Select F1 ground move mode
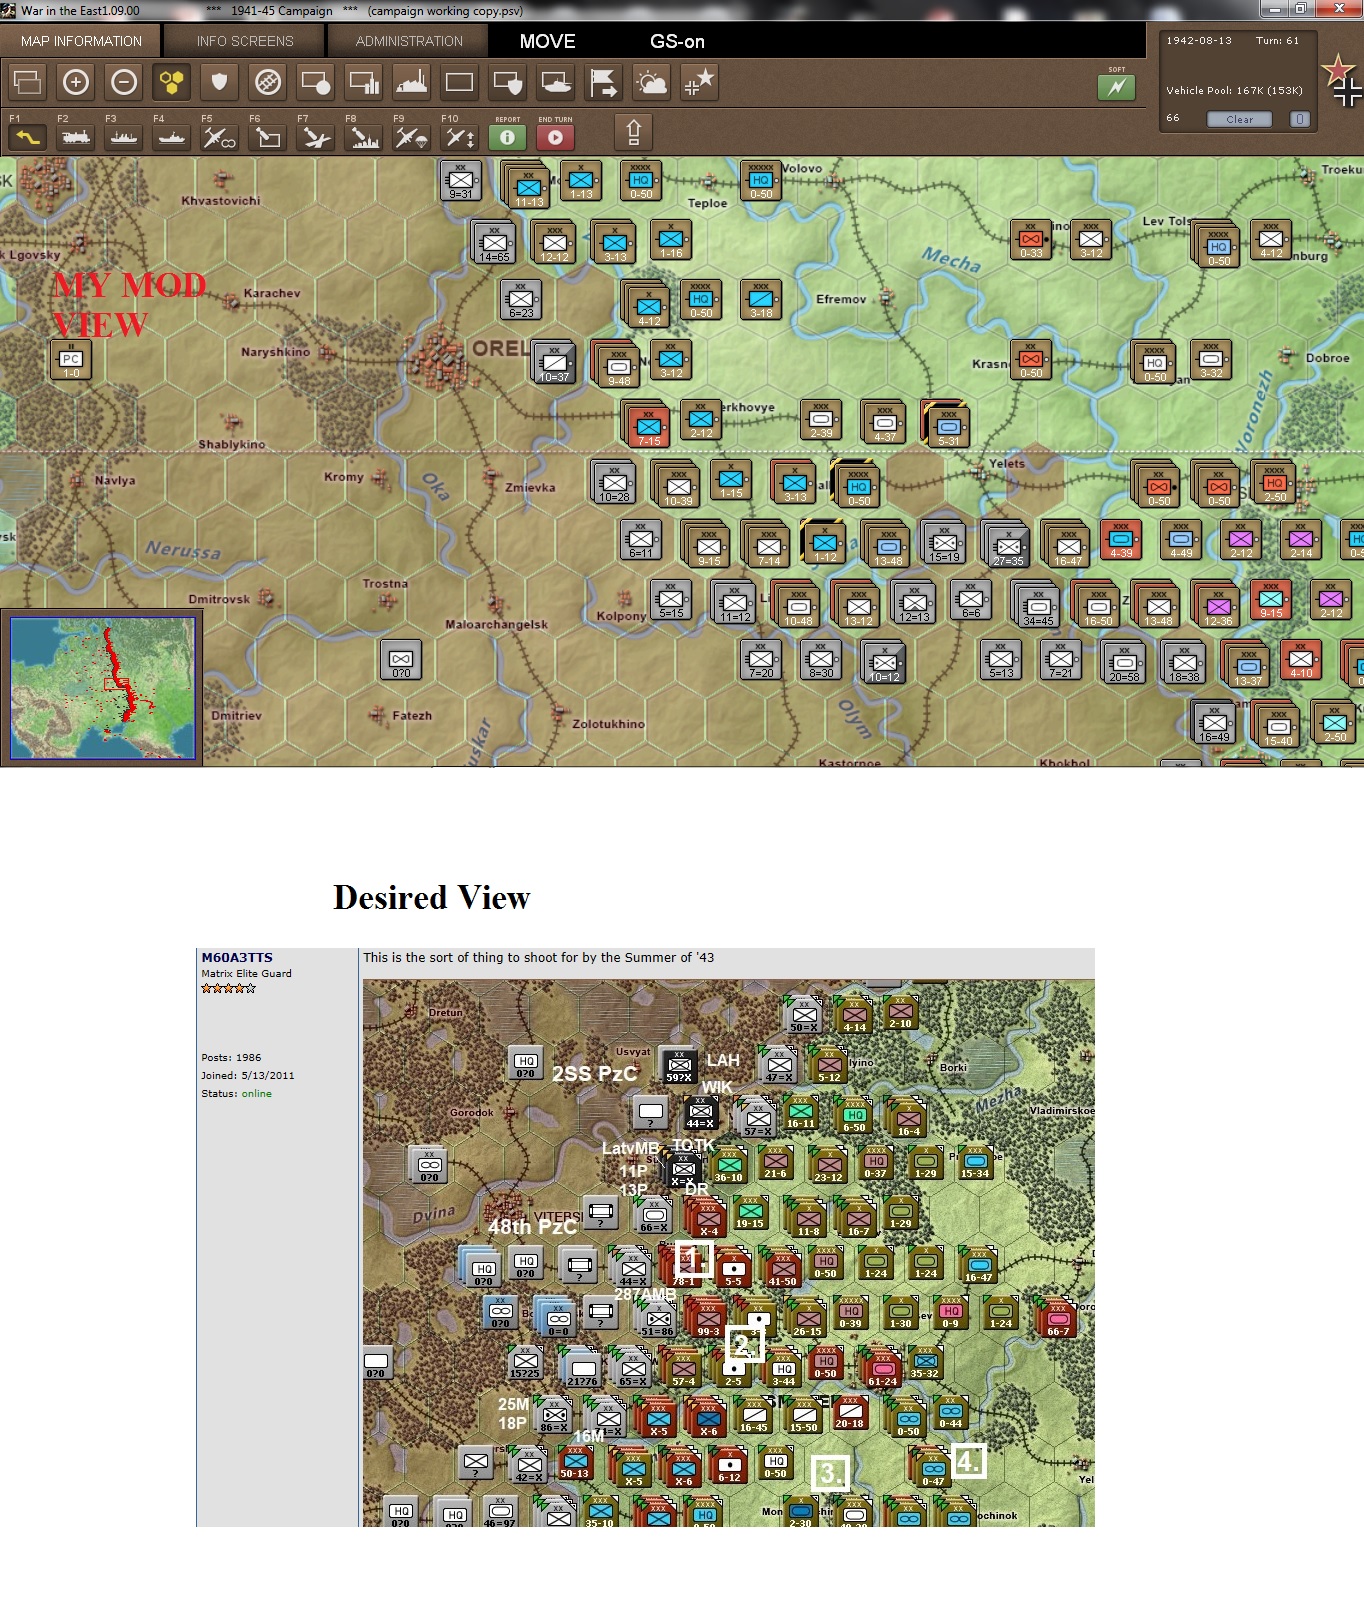The height and width of the screenshot is (1600, 1364). pos(28,137)
